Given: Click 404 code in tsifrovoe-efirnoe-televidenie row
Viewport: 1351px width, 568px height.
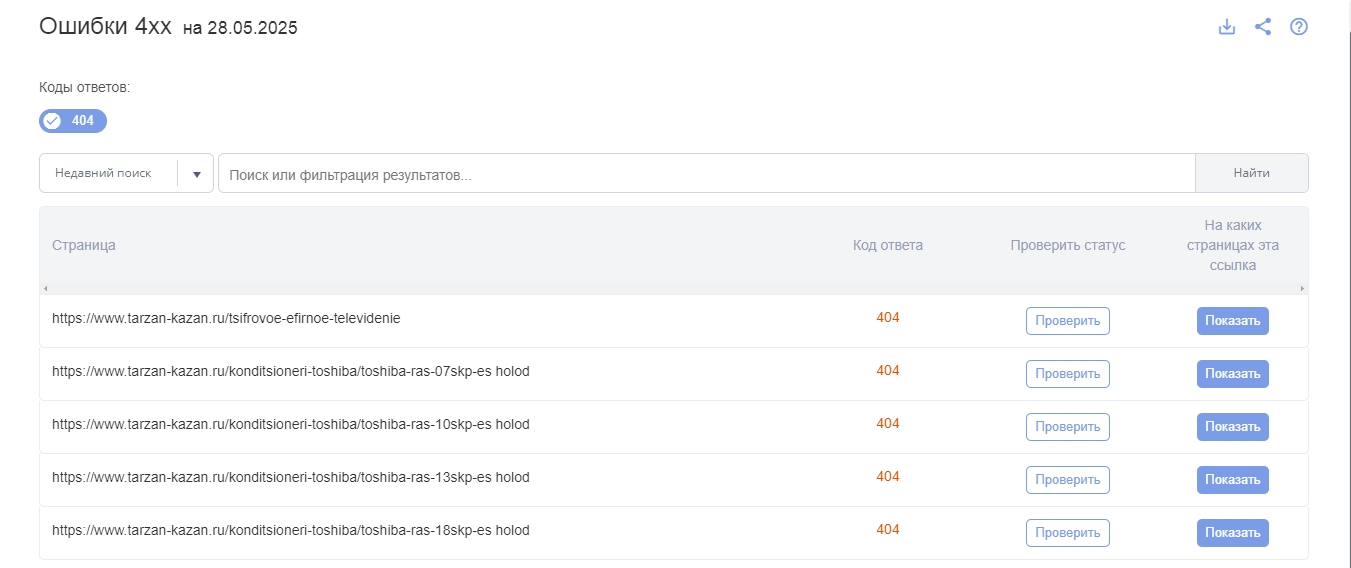Looking at the screenshot, I should (888, 318).
